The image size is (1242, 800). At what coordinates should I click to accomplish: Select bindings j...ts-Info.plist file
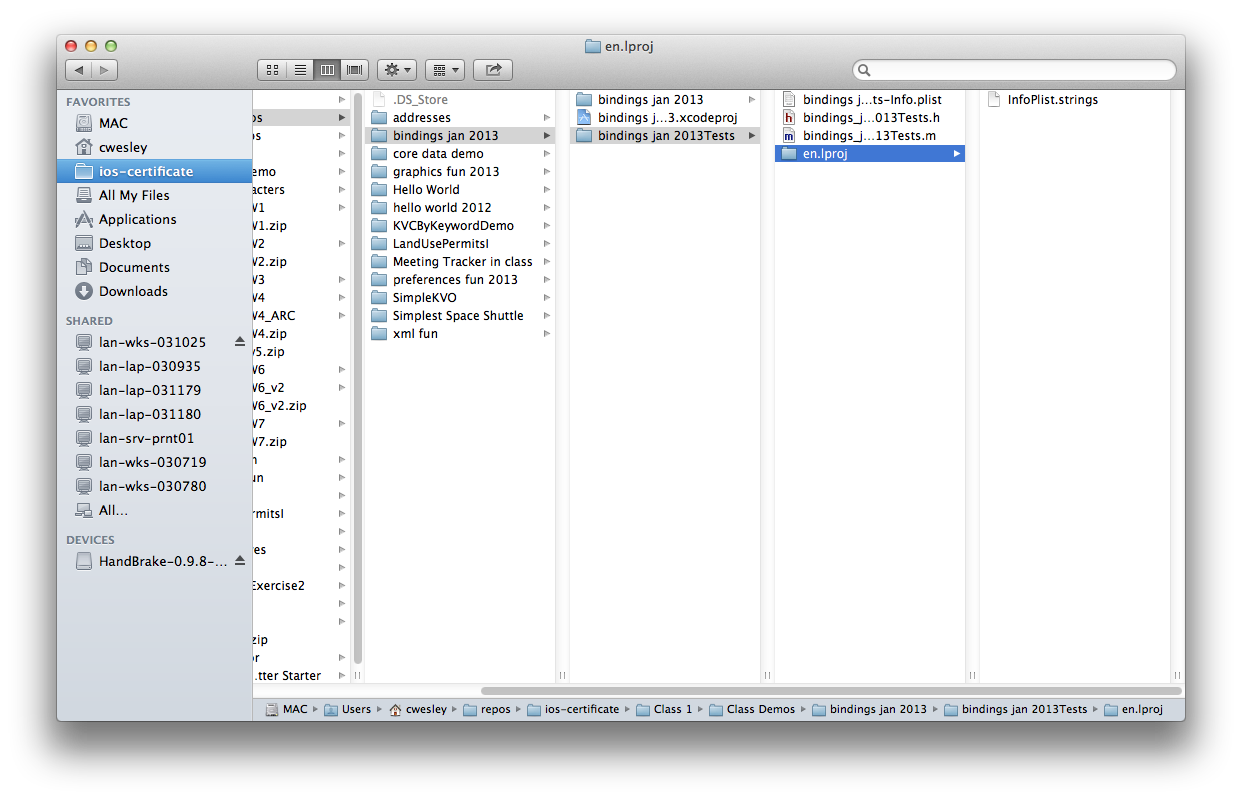click(870, 100)
